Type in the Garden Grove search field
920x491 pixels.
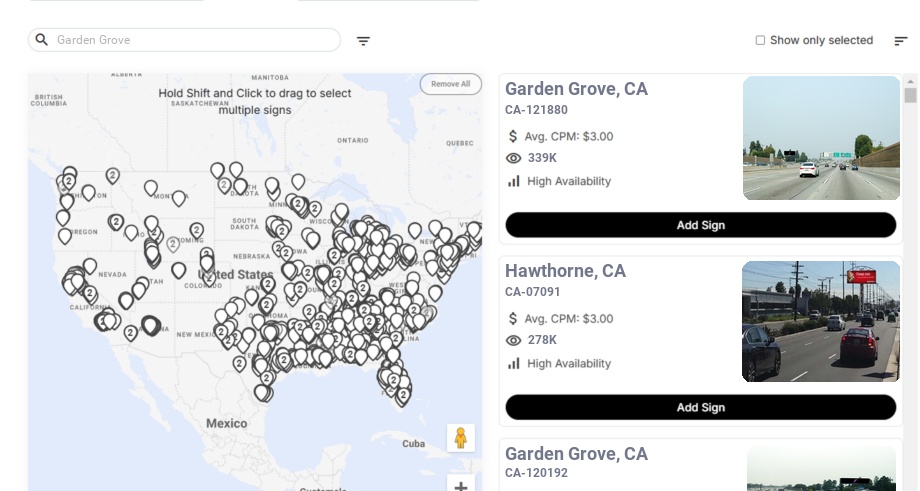pyautogui.click(x=195, y=40)
